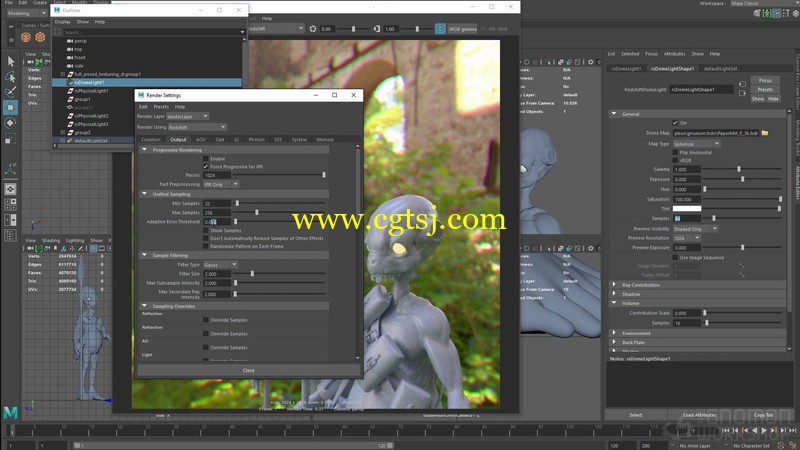
Task: Click first orange sphere shelf icon
Action: 26,37
